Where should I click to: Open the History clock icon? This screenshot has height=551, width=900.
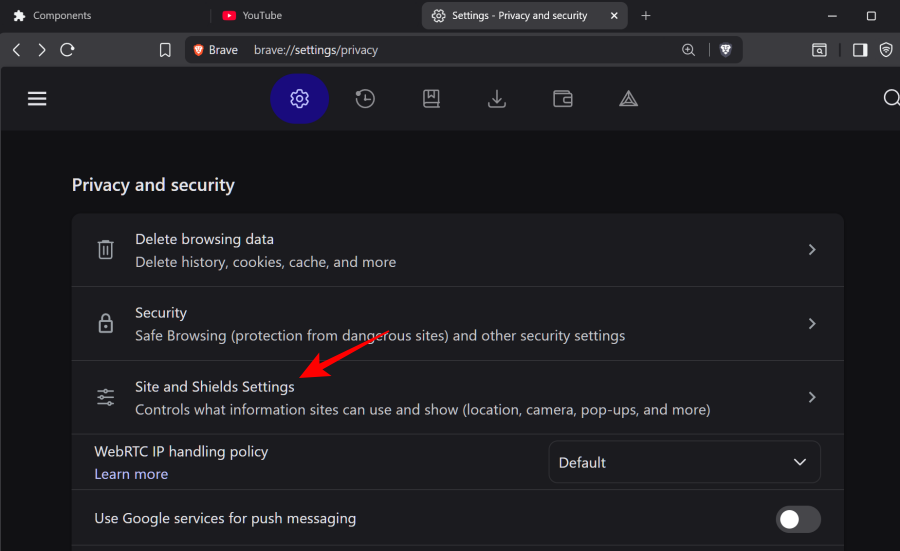[x=365, y=98]
